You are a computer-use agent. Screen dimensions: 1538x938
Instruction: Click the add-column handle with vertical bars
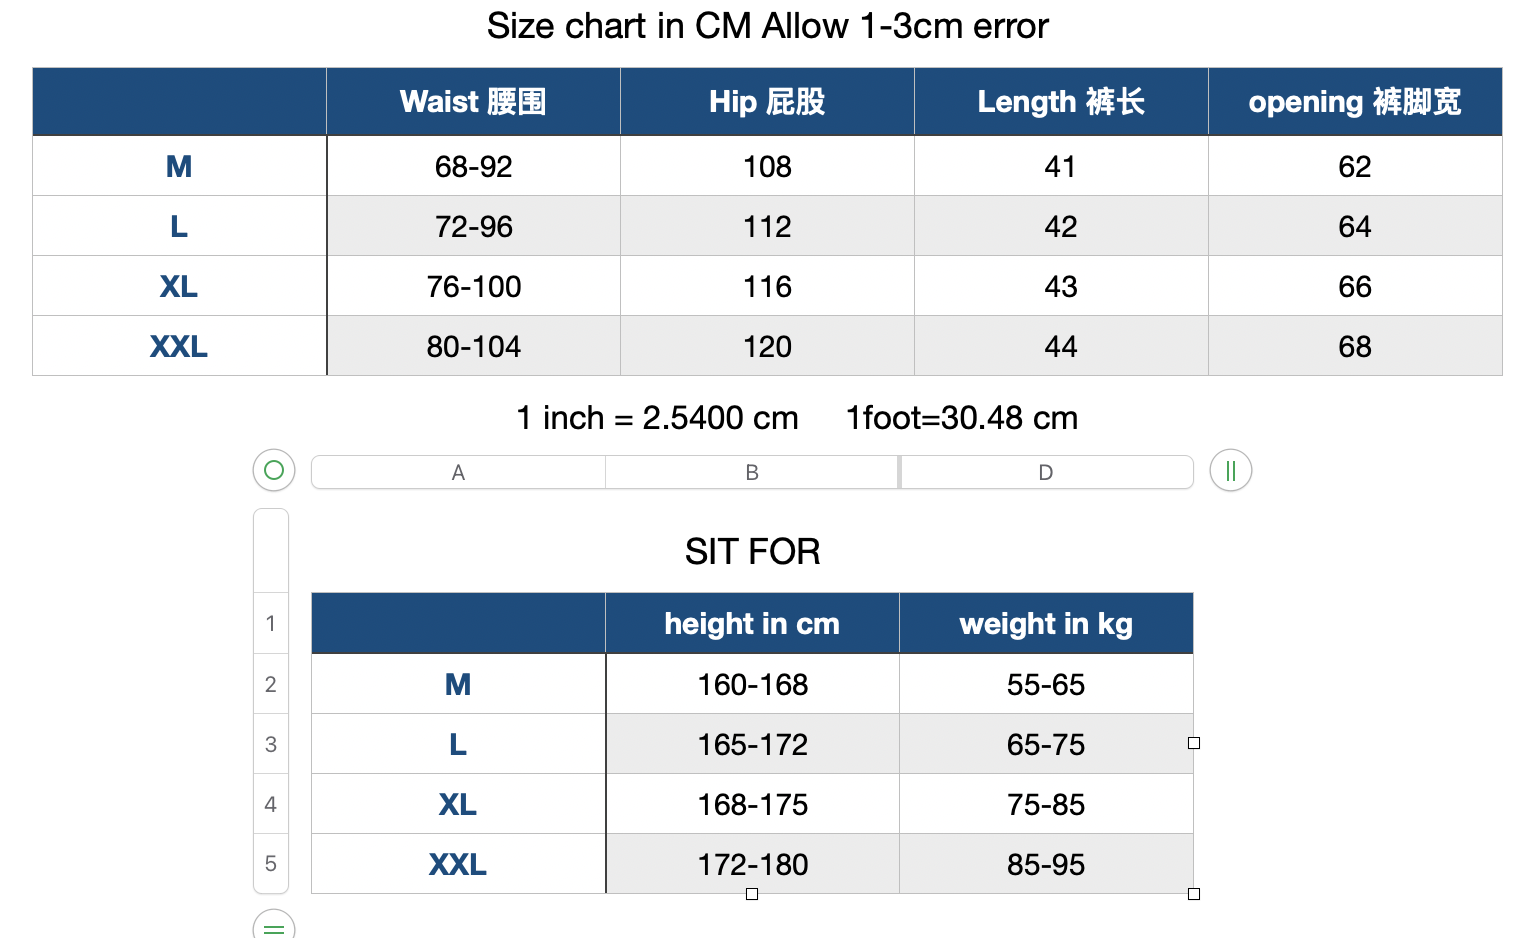pyautogui.click(x=1231, y=470)
